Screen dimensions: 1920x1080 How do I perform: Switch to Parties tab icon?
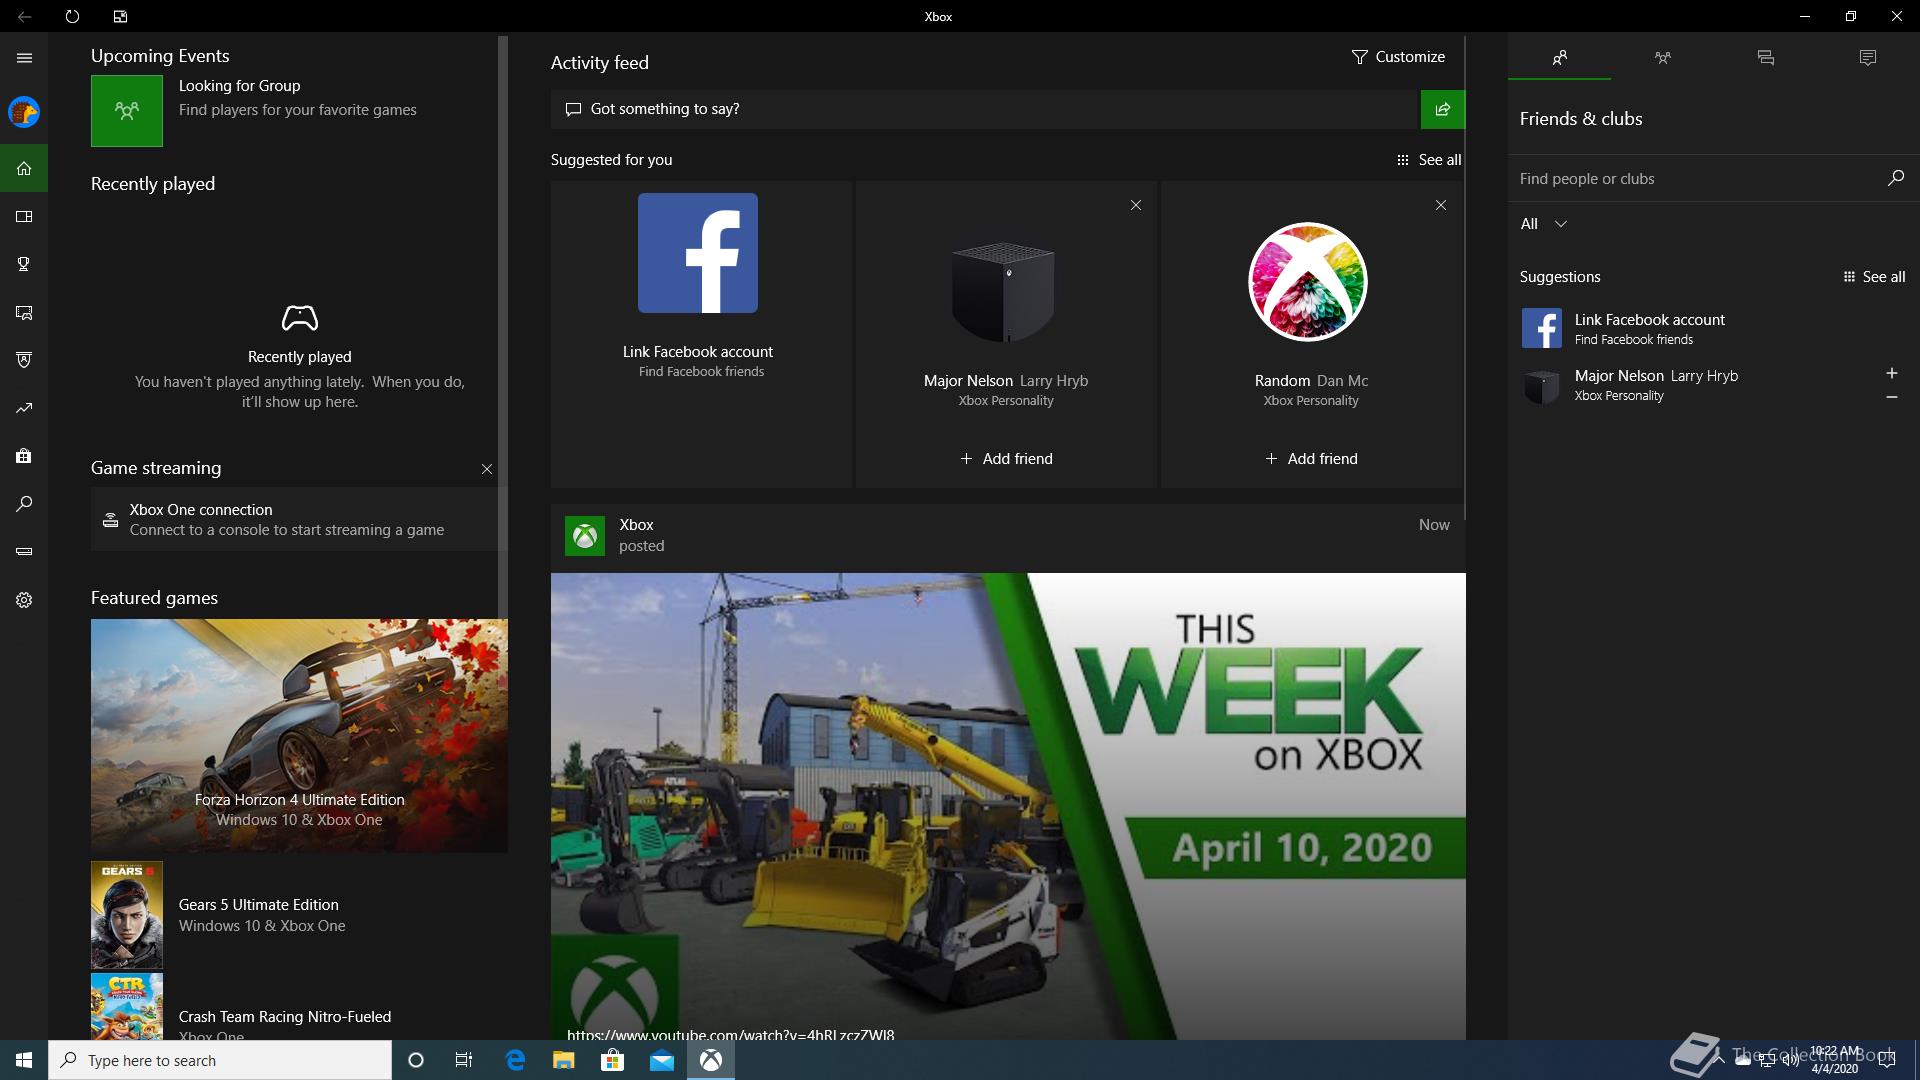click(1662, 58)
